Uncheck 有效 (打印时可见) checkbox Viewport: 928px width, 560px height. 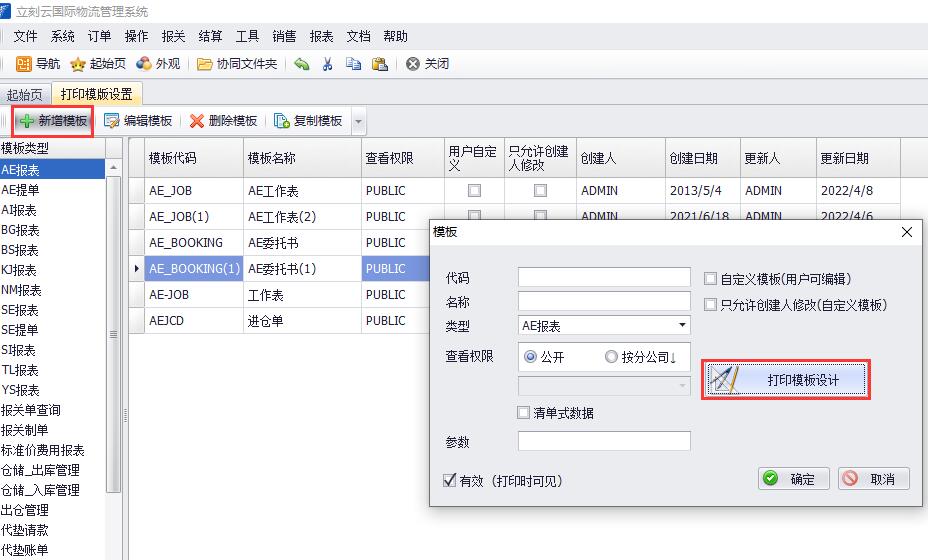point(449,480)
